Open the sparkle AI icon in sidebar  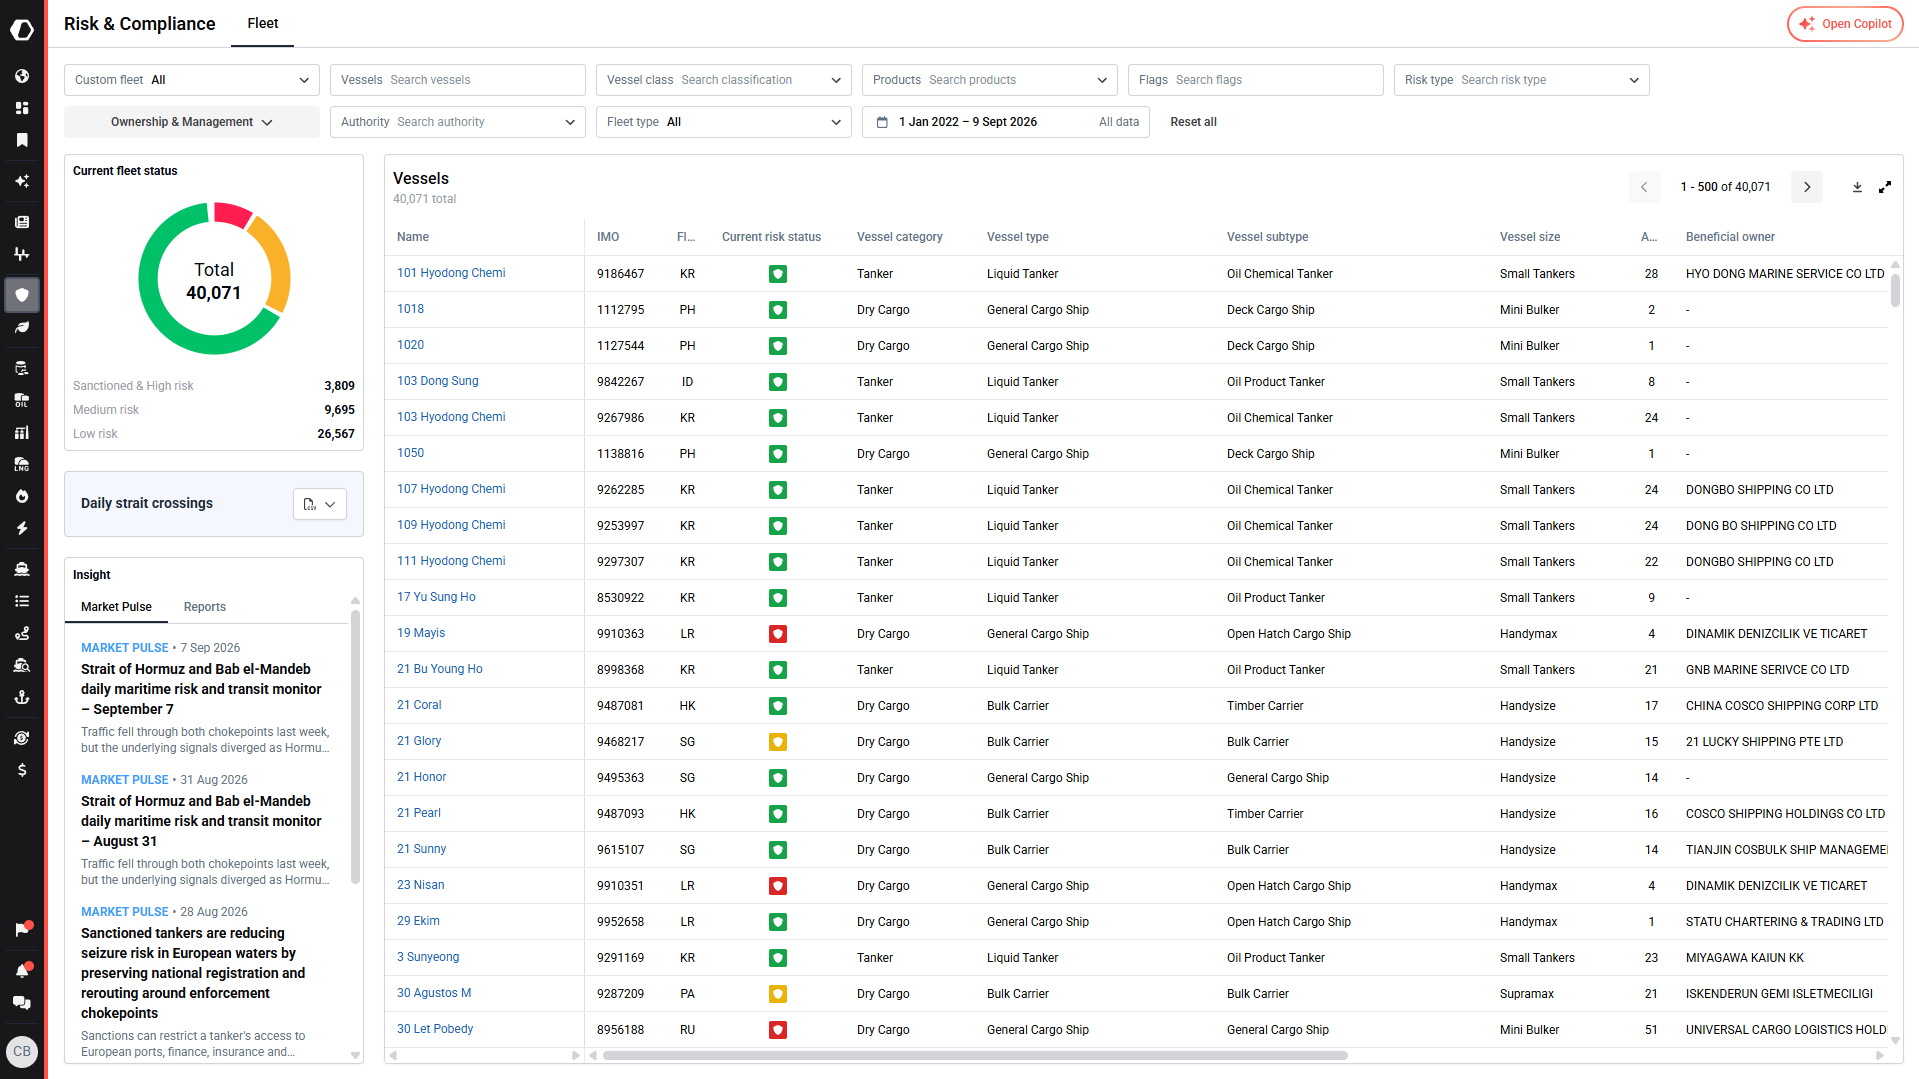[22, 181]
